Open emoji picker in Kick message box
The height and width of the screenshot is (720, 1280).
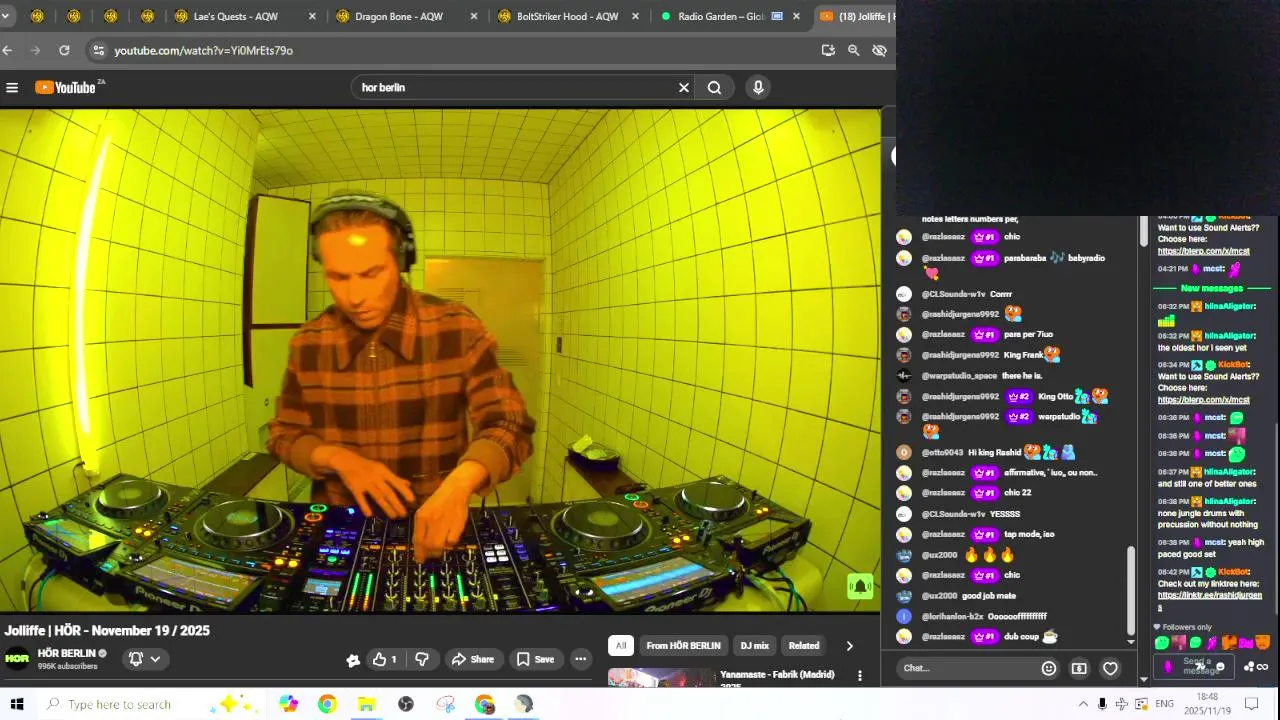pos(1220,667)
